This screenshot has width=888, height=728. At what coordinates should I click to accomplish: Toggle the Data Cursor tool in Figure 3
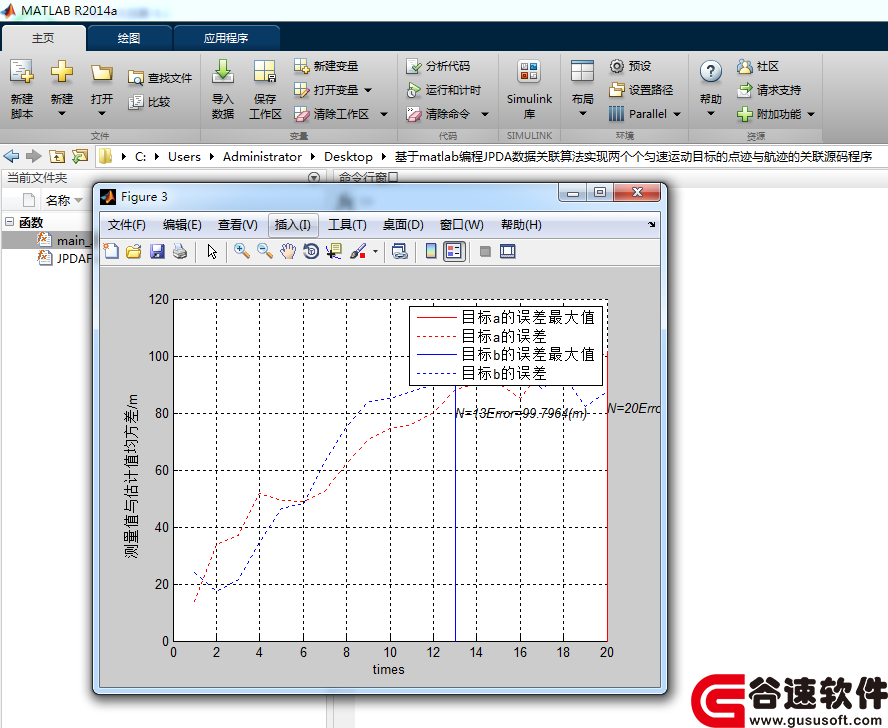334,251
